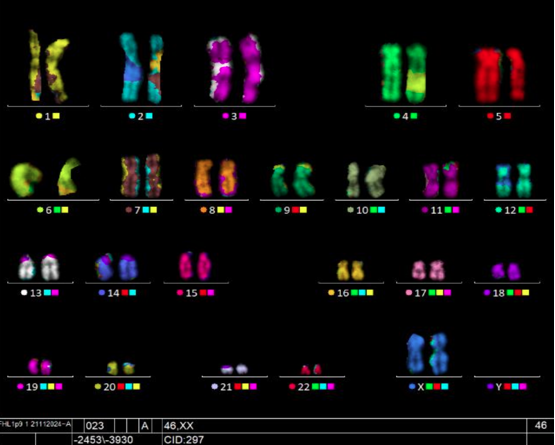The image size is (555, 445).
Task: Select the red square next to label 12
Action: coord(530,210)
